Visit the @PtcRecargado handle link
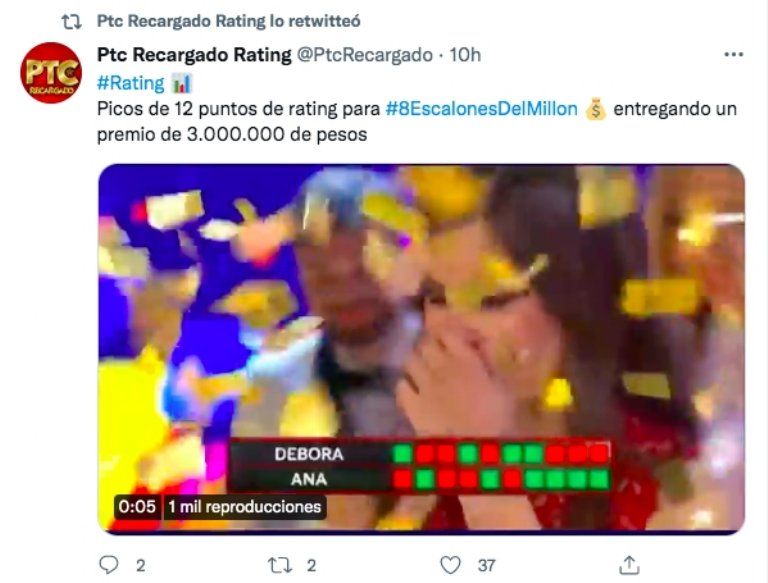This screenshot has height=583, width=768. [x=364, y=54]
